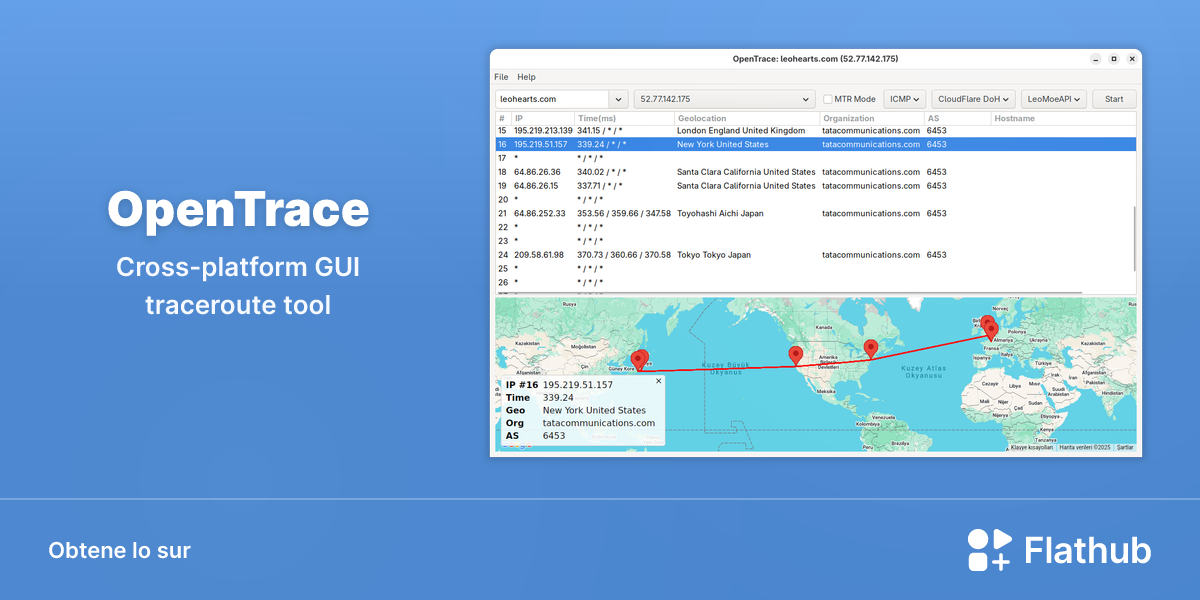Click the OpenTrace banner title
Viewport: 1200px width, 600px height.
(x=238, y=209)
